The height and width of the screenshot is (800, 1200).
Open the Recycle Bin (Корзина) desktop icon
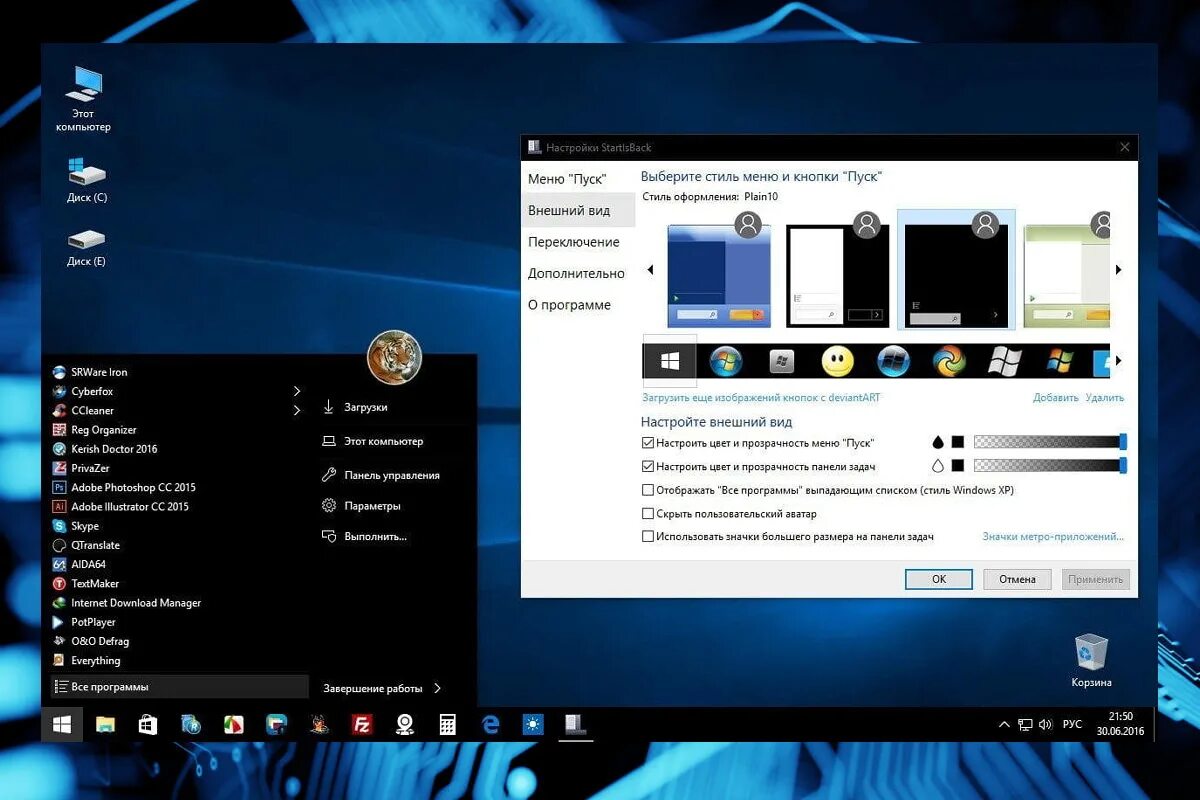pos(1091,660)
